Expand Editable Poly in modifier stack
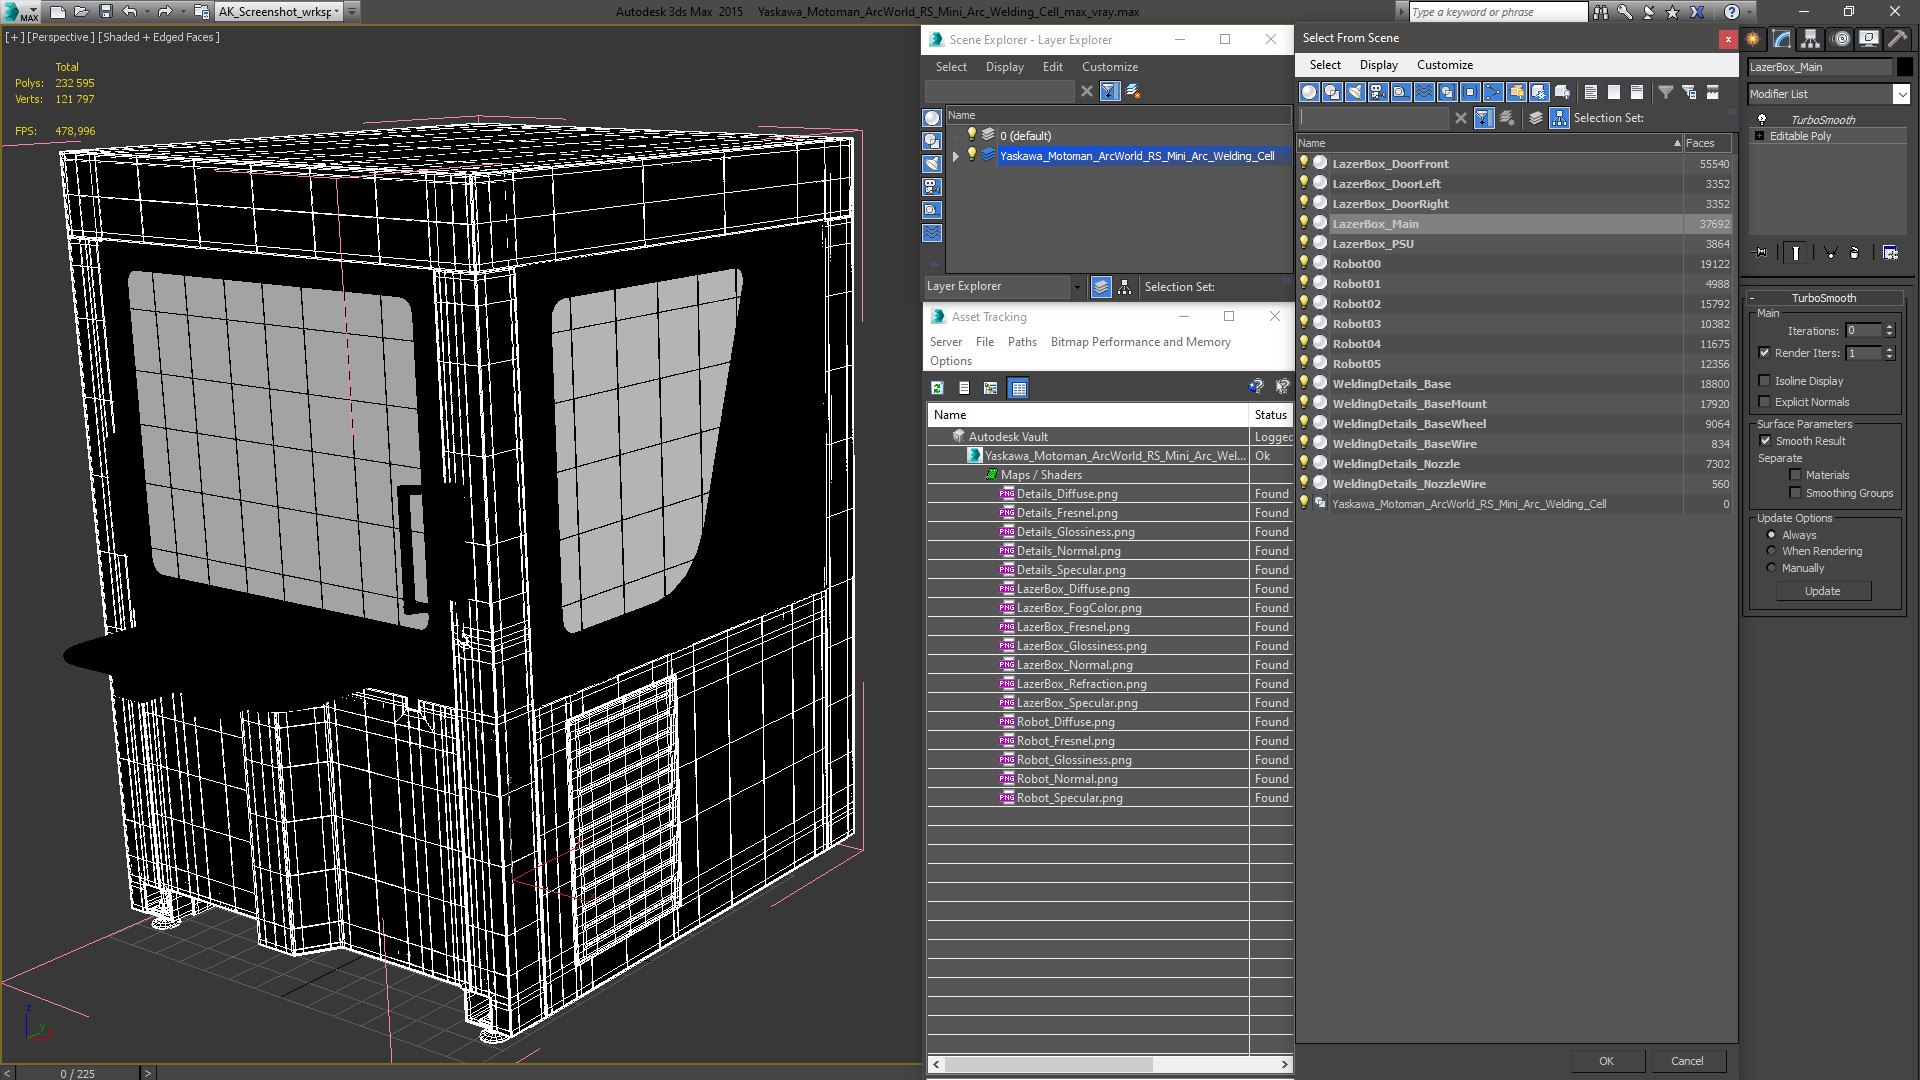This screenshot has width=1920, height=1080. pos(1759,136)
